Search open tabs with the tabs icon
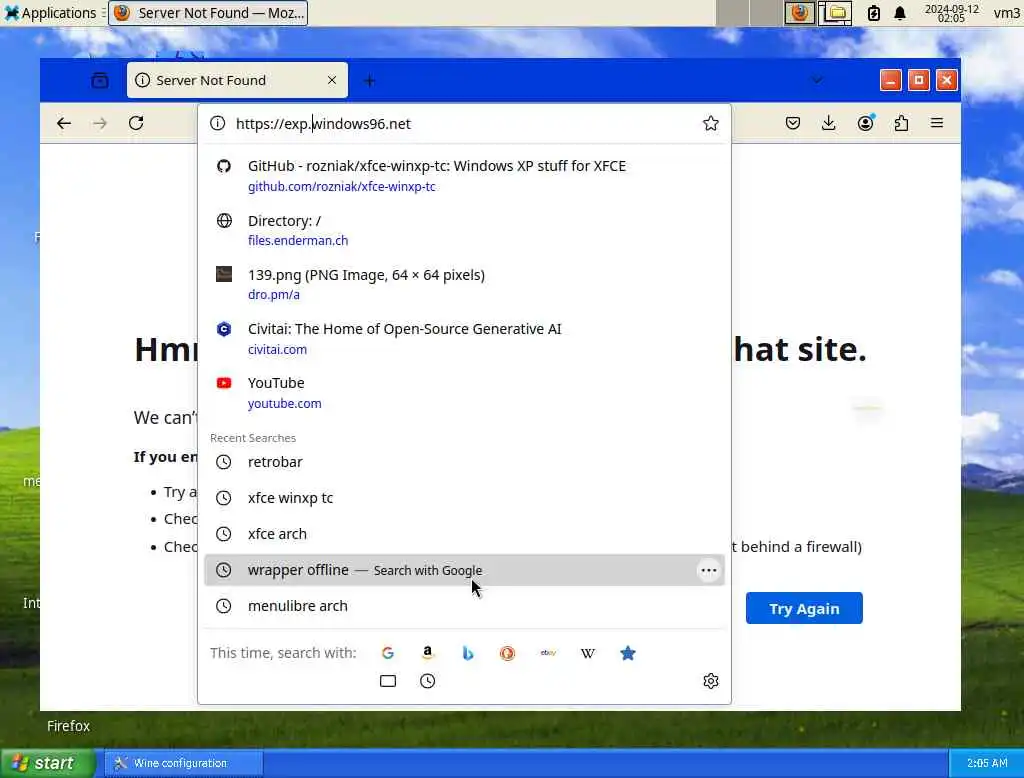Viewport: 1024px width, 778px height. coord(388,681)
